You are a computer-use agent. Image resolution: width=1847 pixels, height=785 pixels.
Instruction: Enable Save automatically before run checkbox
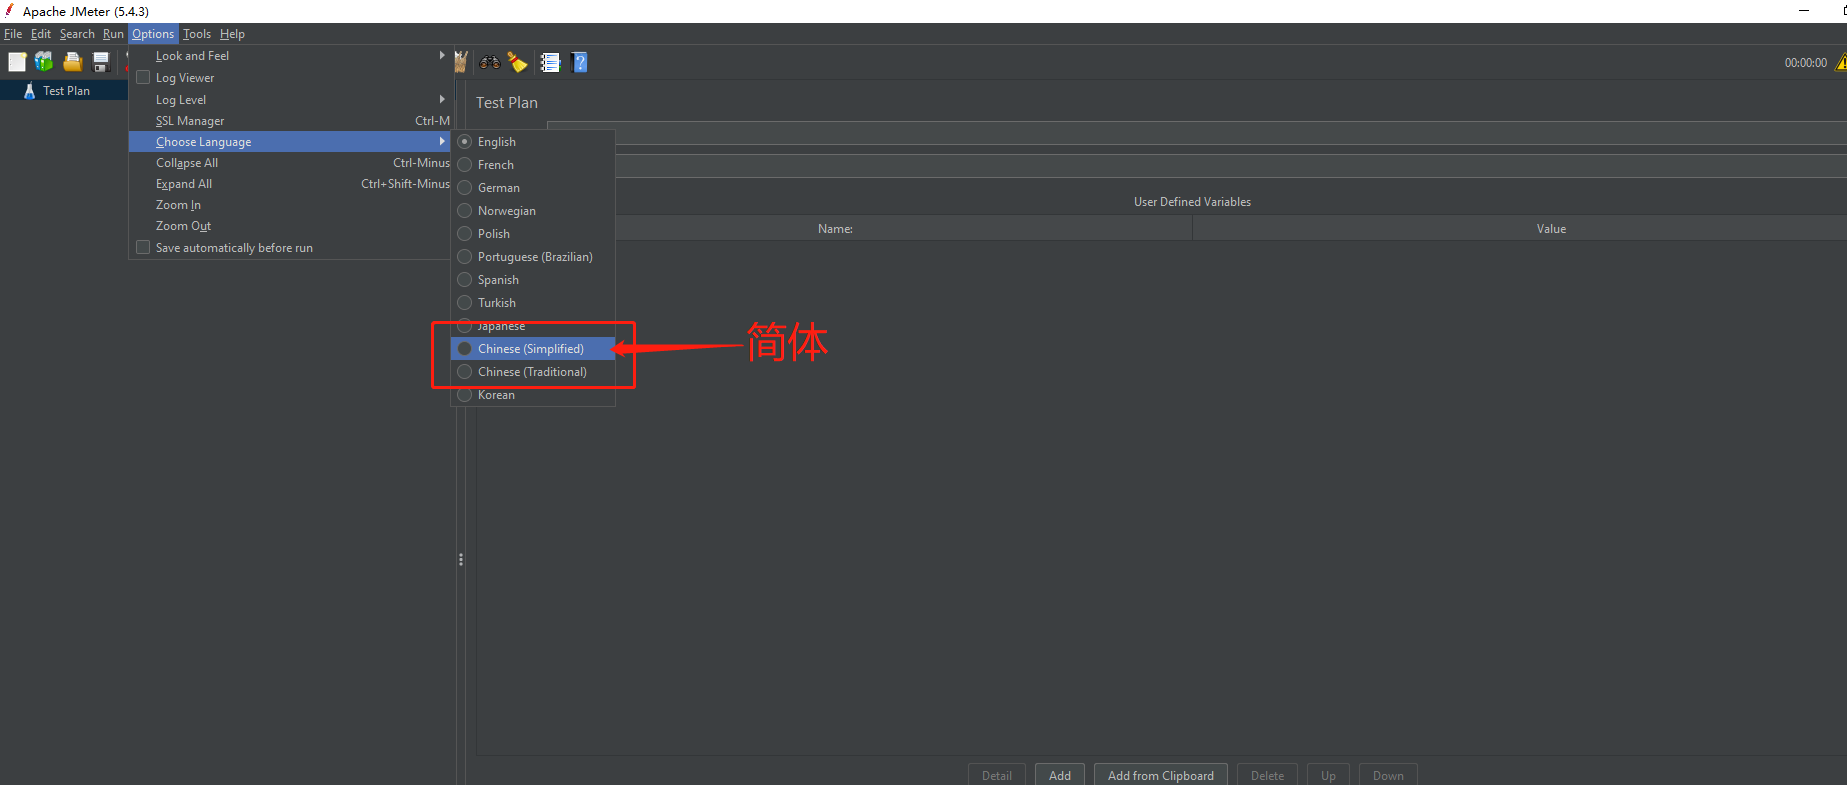143,247
